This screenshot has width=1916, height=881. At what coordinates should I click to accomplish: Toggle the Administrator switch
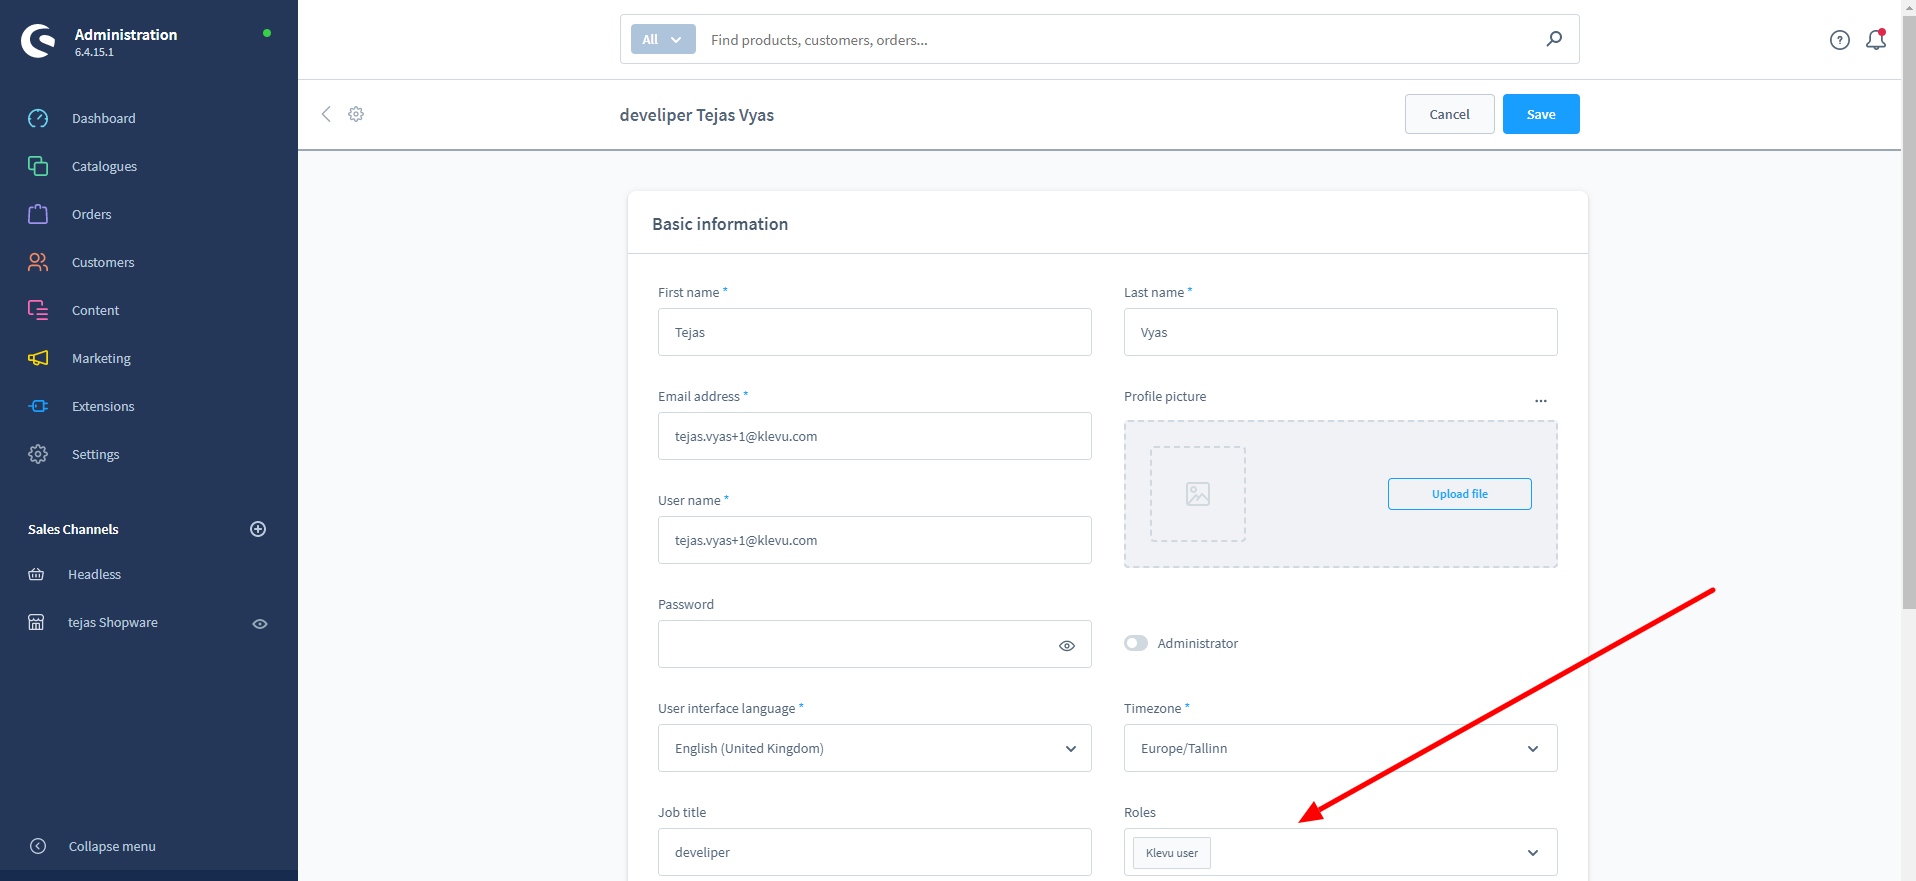point(1136,643)
